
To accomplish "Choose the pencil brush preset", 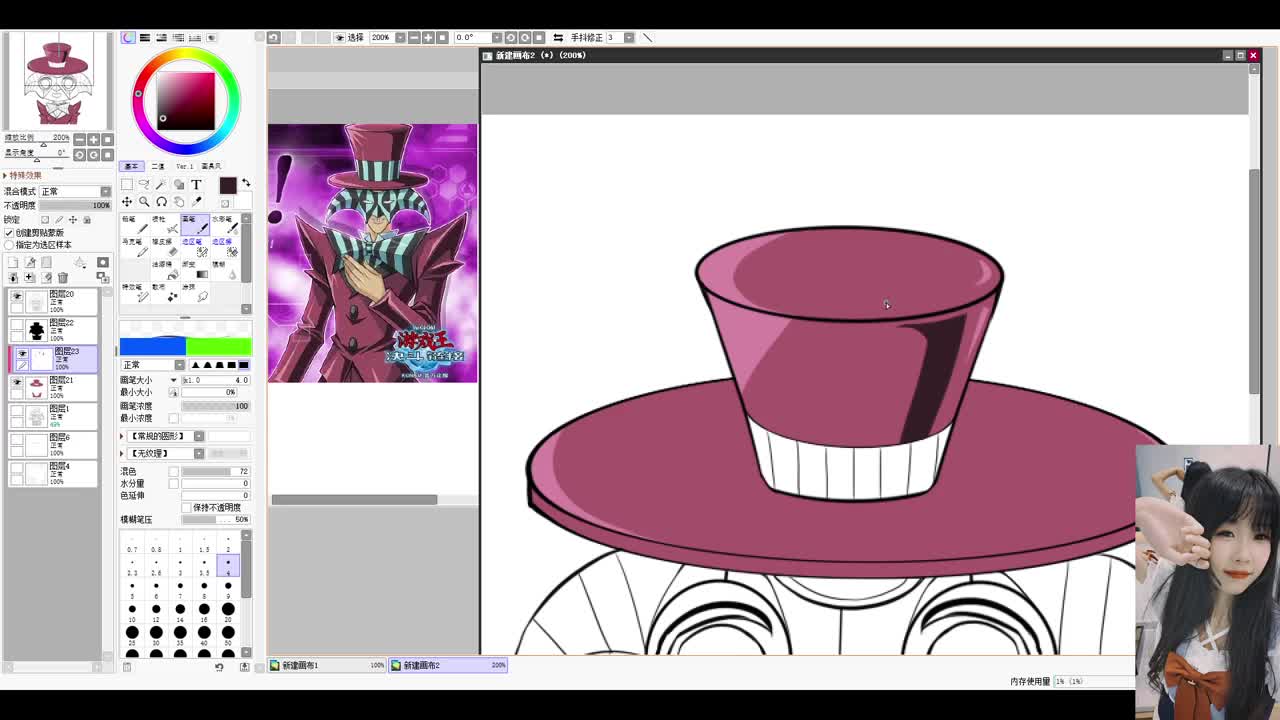I will [135, 226].
